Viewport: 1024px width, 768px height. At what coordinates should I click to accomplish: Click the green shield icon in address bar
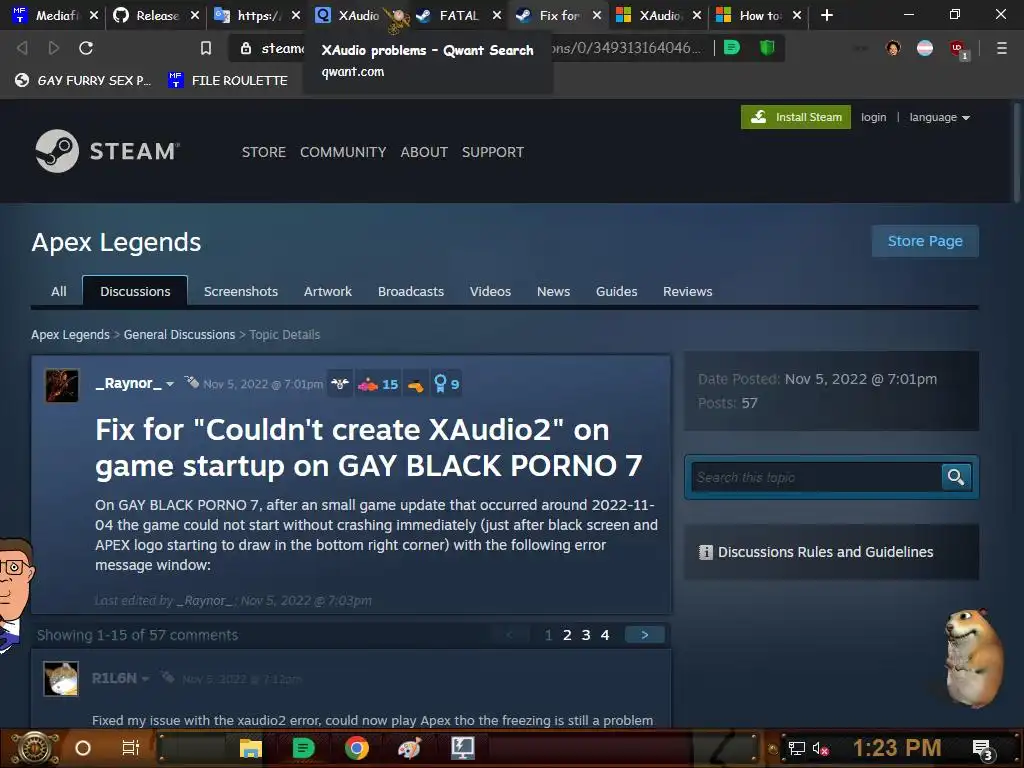767,47
